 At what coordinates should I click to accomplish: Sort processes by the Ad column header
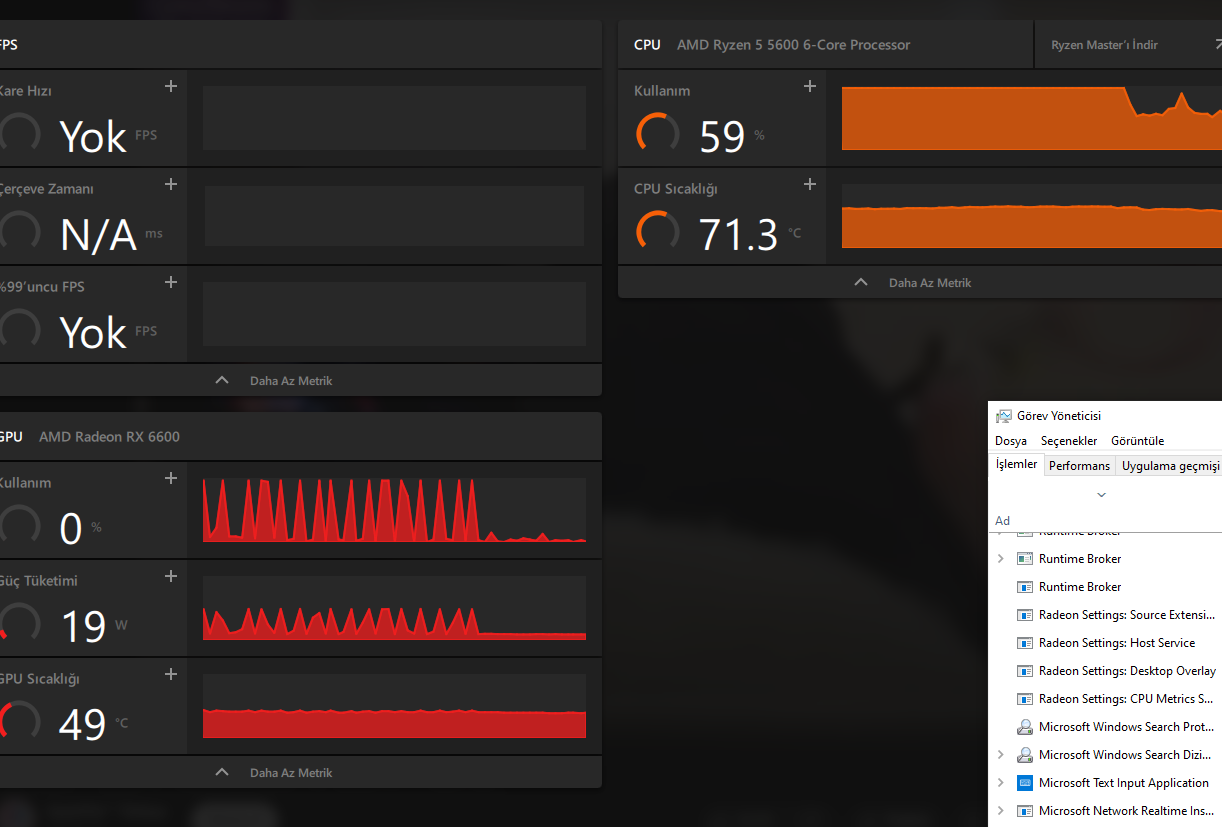click(x=1003, y=521)
